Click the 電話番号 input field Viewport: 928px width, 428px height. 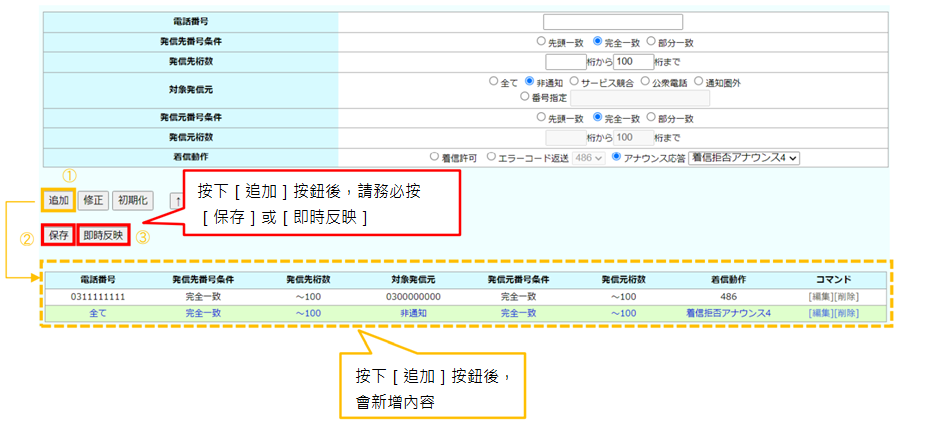point(612,21)
